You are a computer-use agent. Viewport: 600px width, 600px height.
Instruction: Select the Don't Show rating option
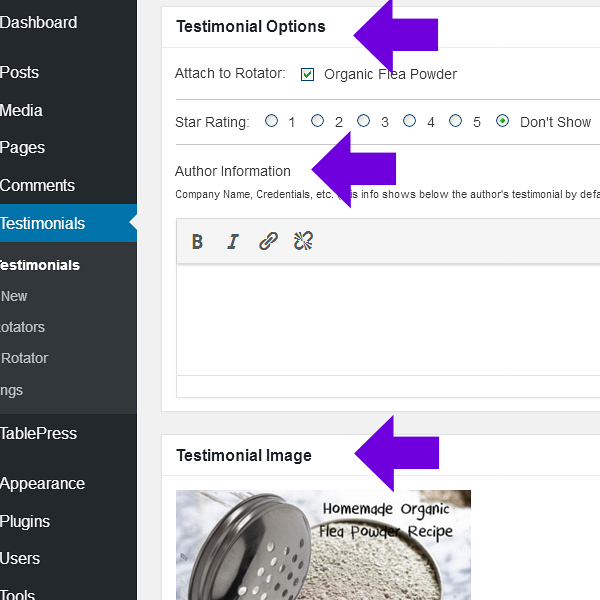coord(503,121)
